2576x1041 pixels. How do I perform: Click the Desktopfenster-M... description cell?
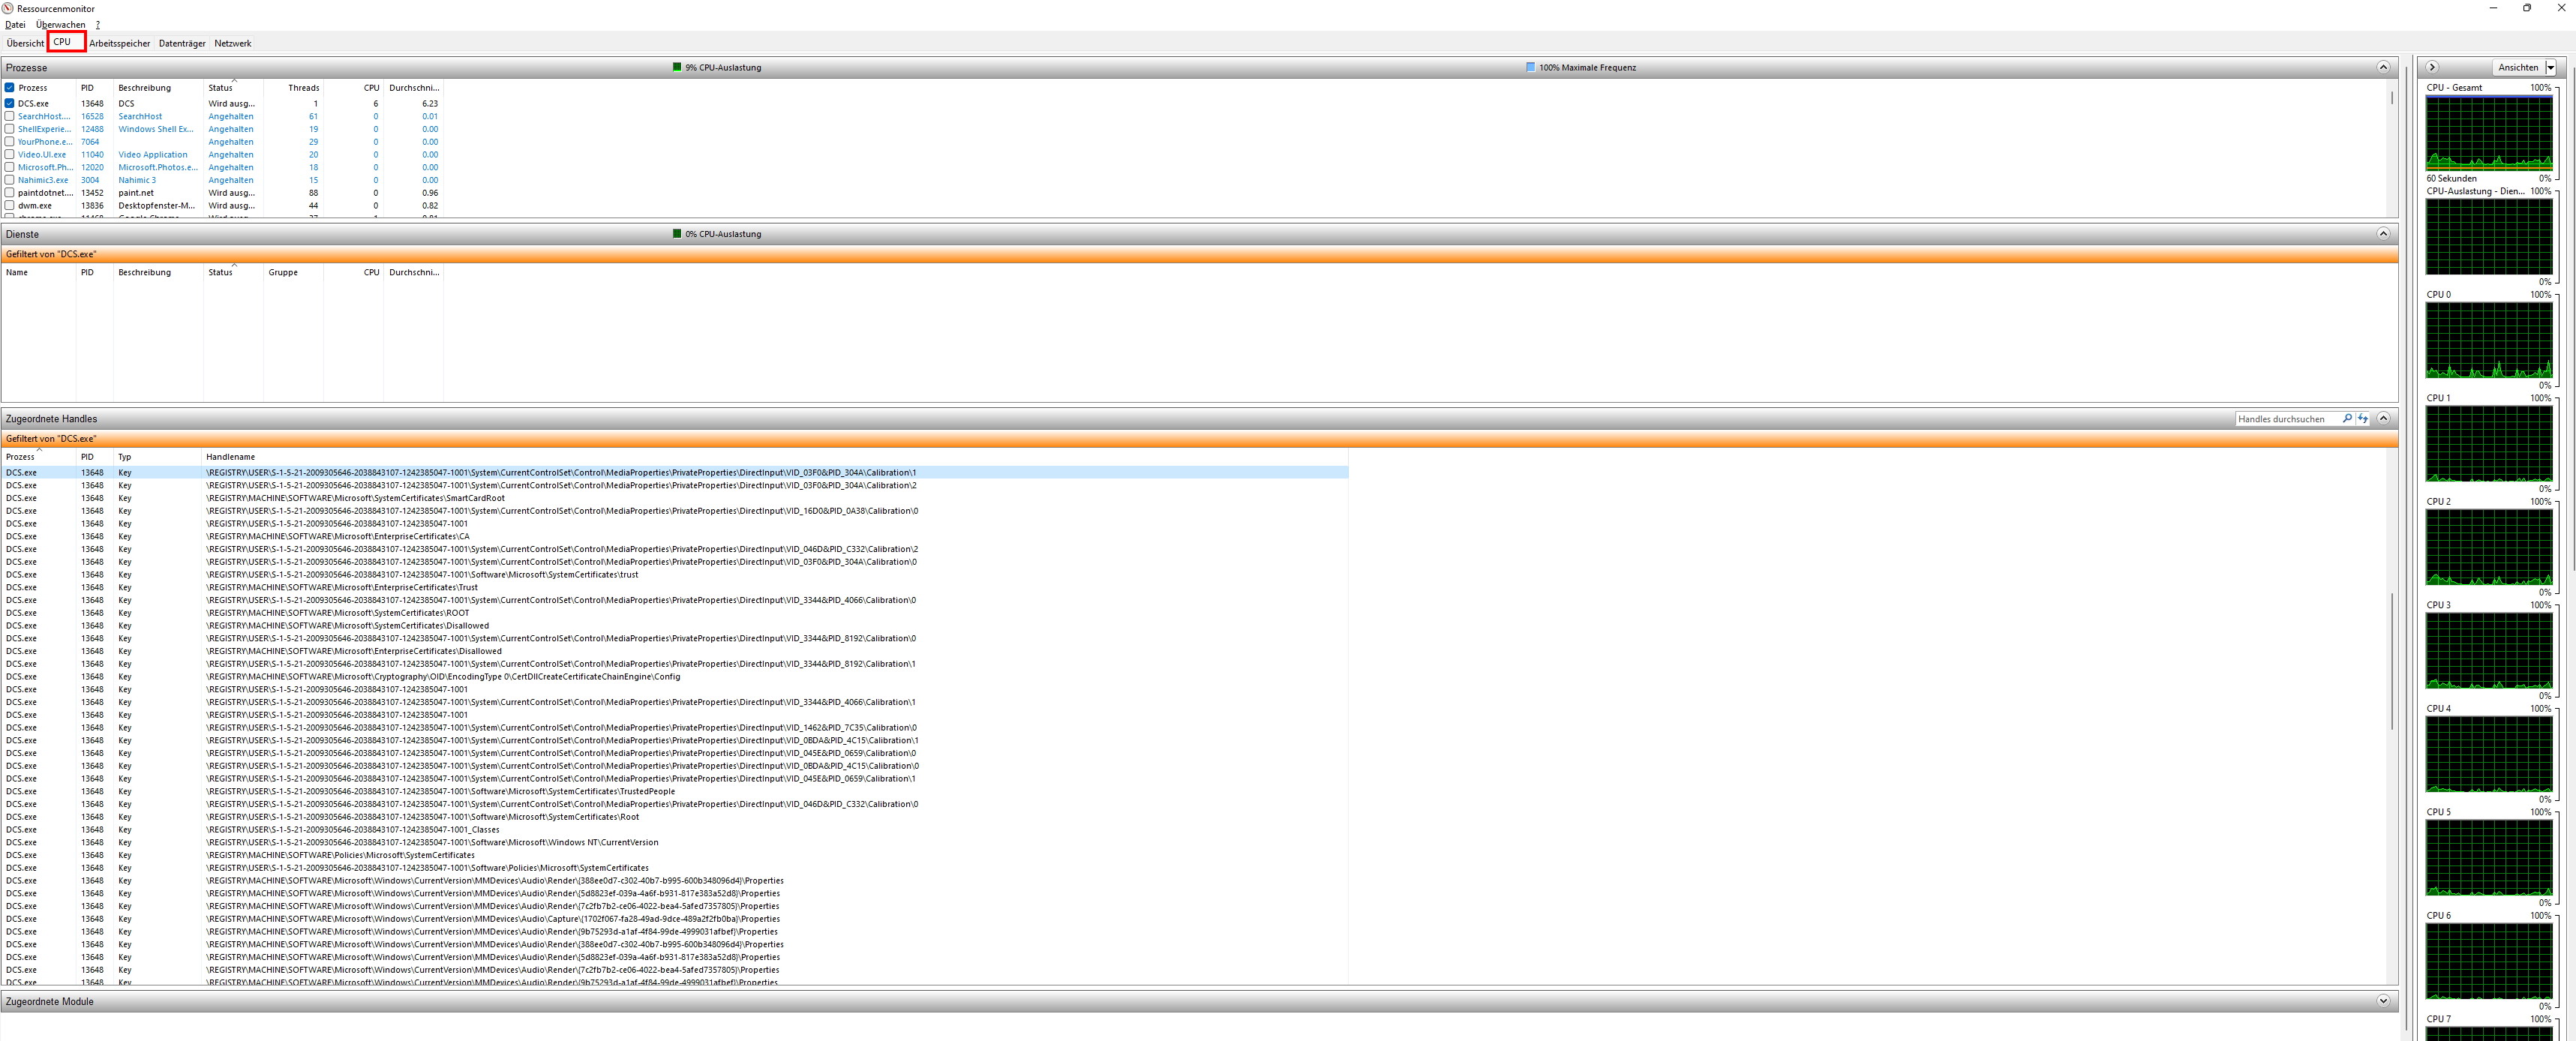(157, 206)
